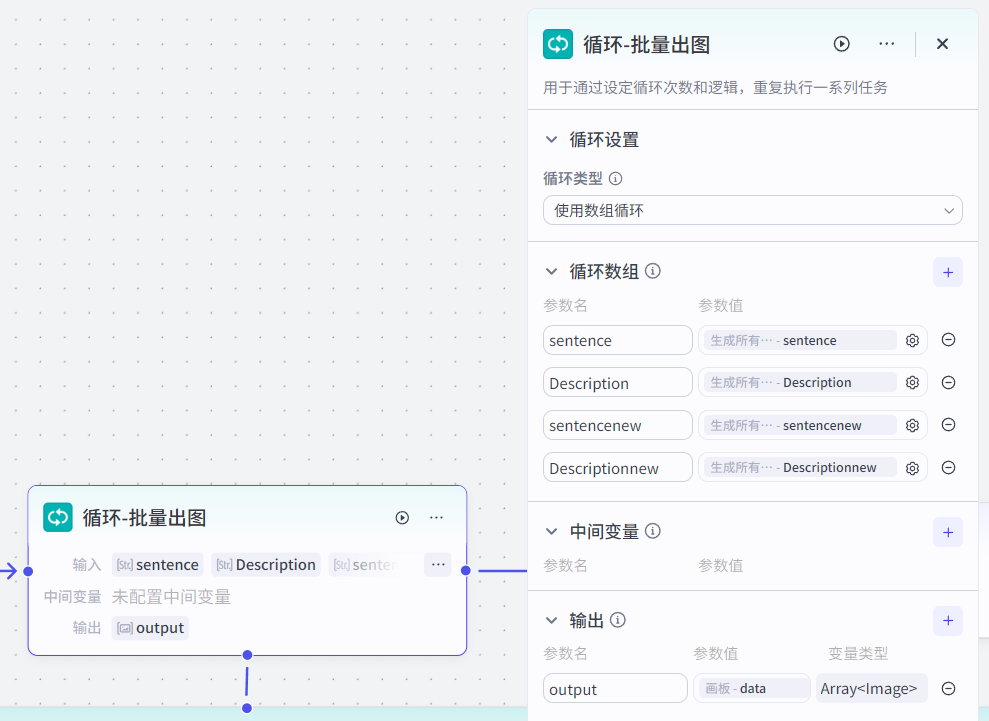The image size is (989, 721).
Task: Show info tooltip for 中间变量
Action: 653,531
